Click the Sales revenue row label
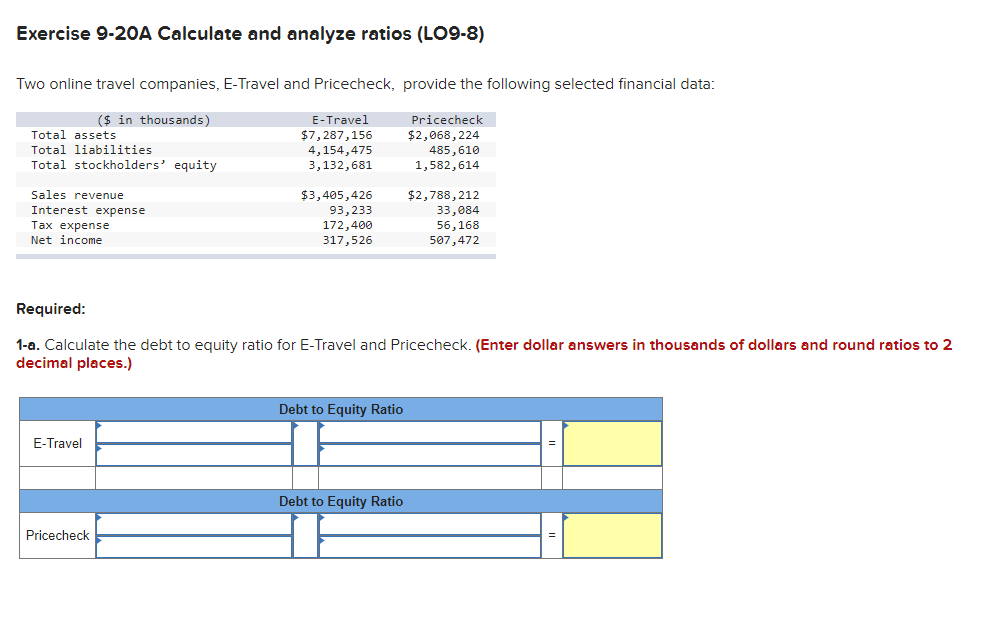1004x619 pixels. [77, 195]
